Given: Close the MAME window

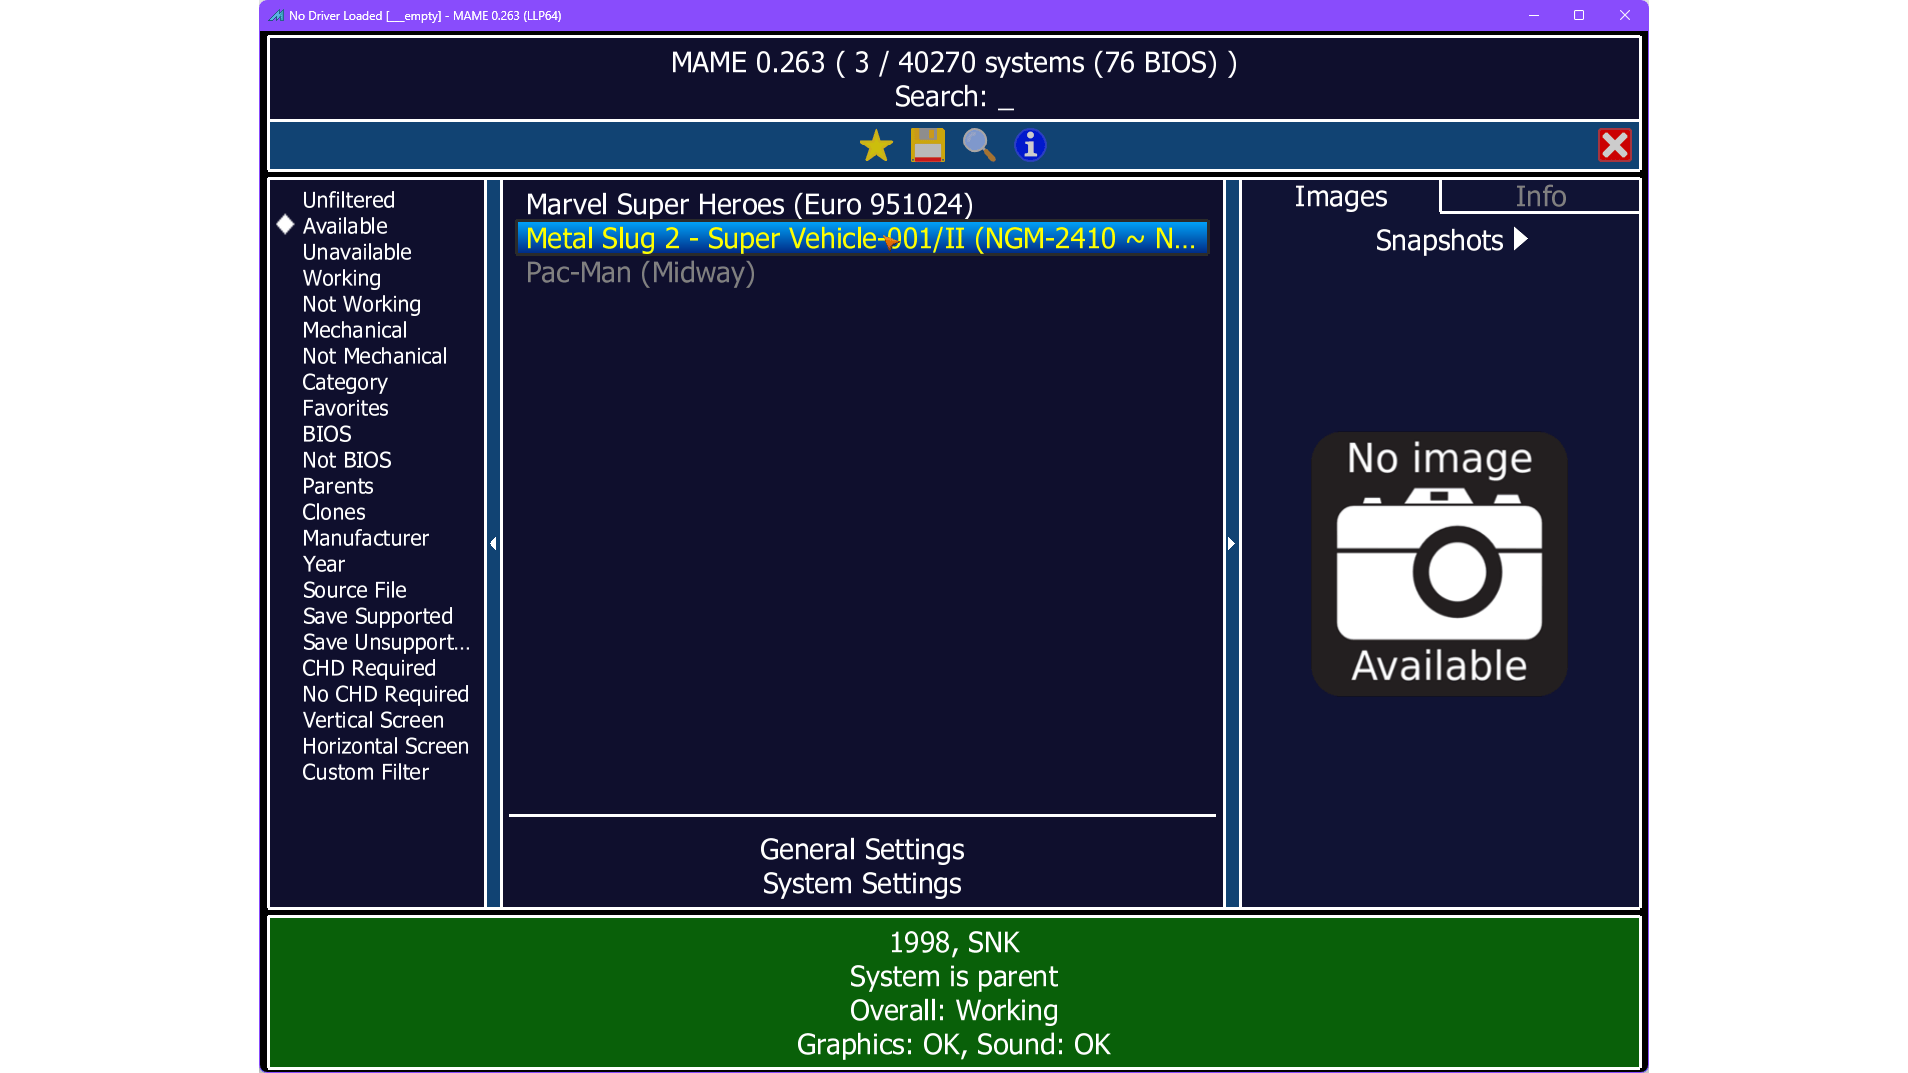Looking at the screenshot, I should (1625, 16).
